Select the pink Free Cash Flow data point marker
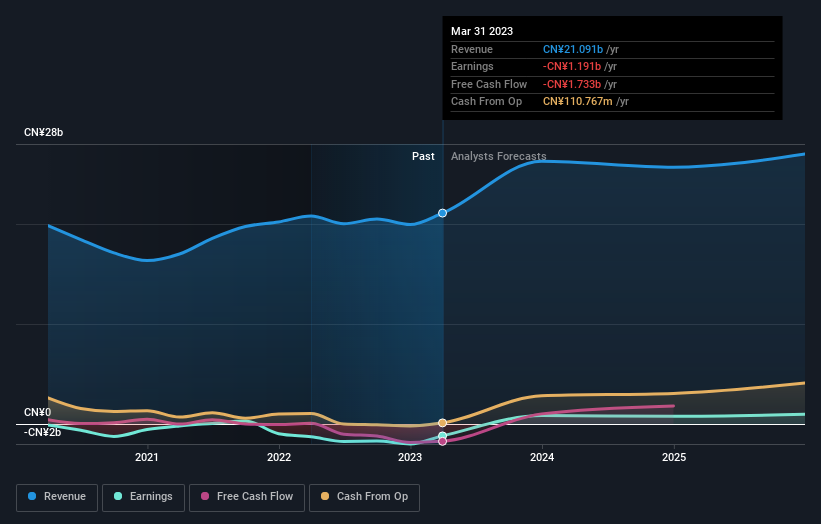 tap(442, 442)
